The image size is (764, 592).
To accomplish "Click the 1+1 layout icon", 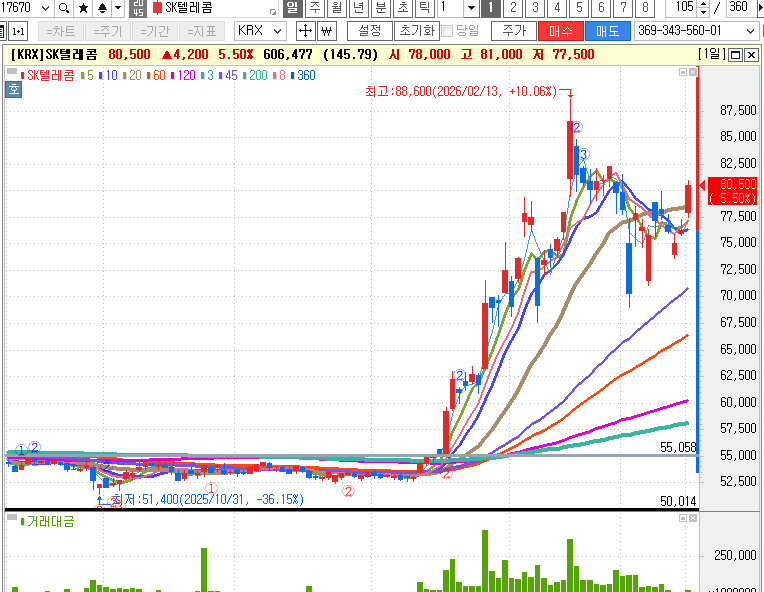I will (x=18, y=32).
